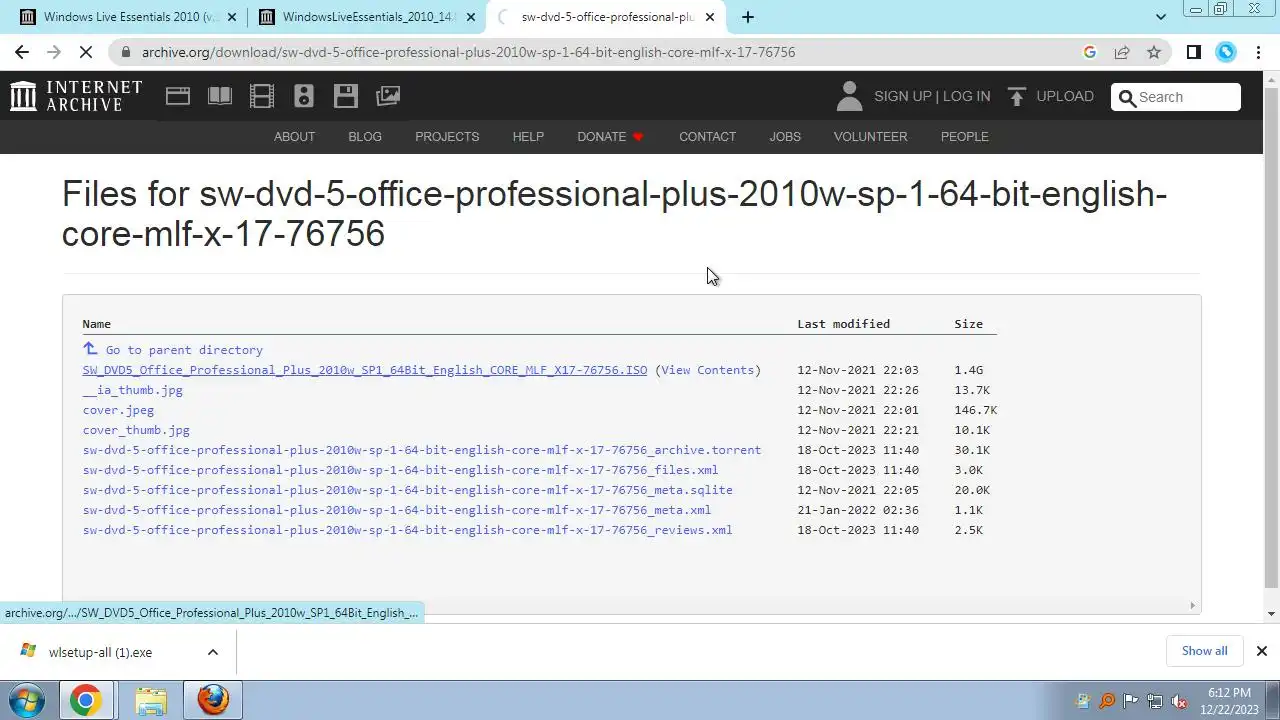This screenshot has width=1280, height=720.
Task: Open the tab search dropdown arrow
Action: [x=1160, y=17]
